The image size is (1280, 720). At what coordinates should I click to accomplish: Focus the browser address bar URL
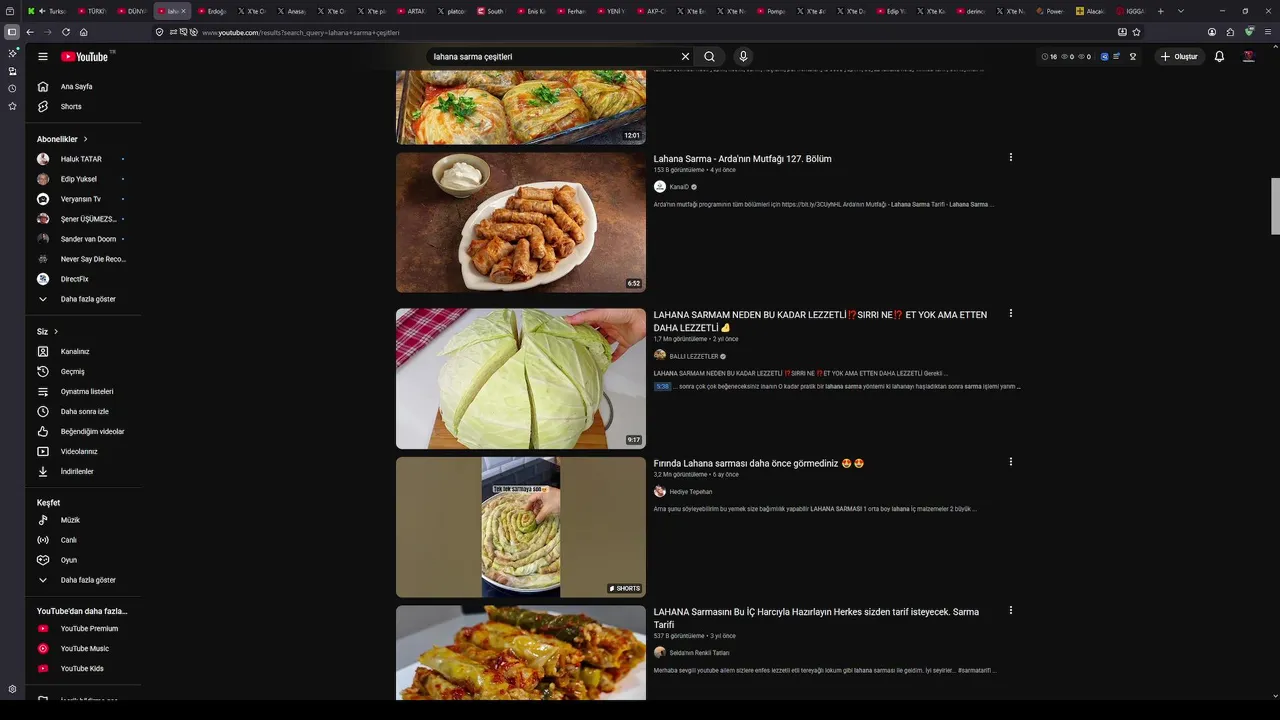(x=300, y=32)
